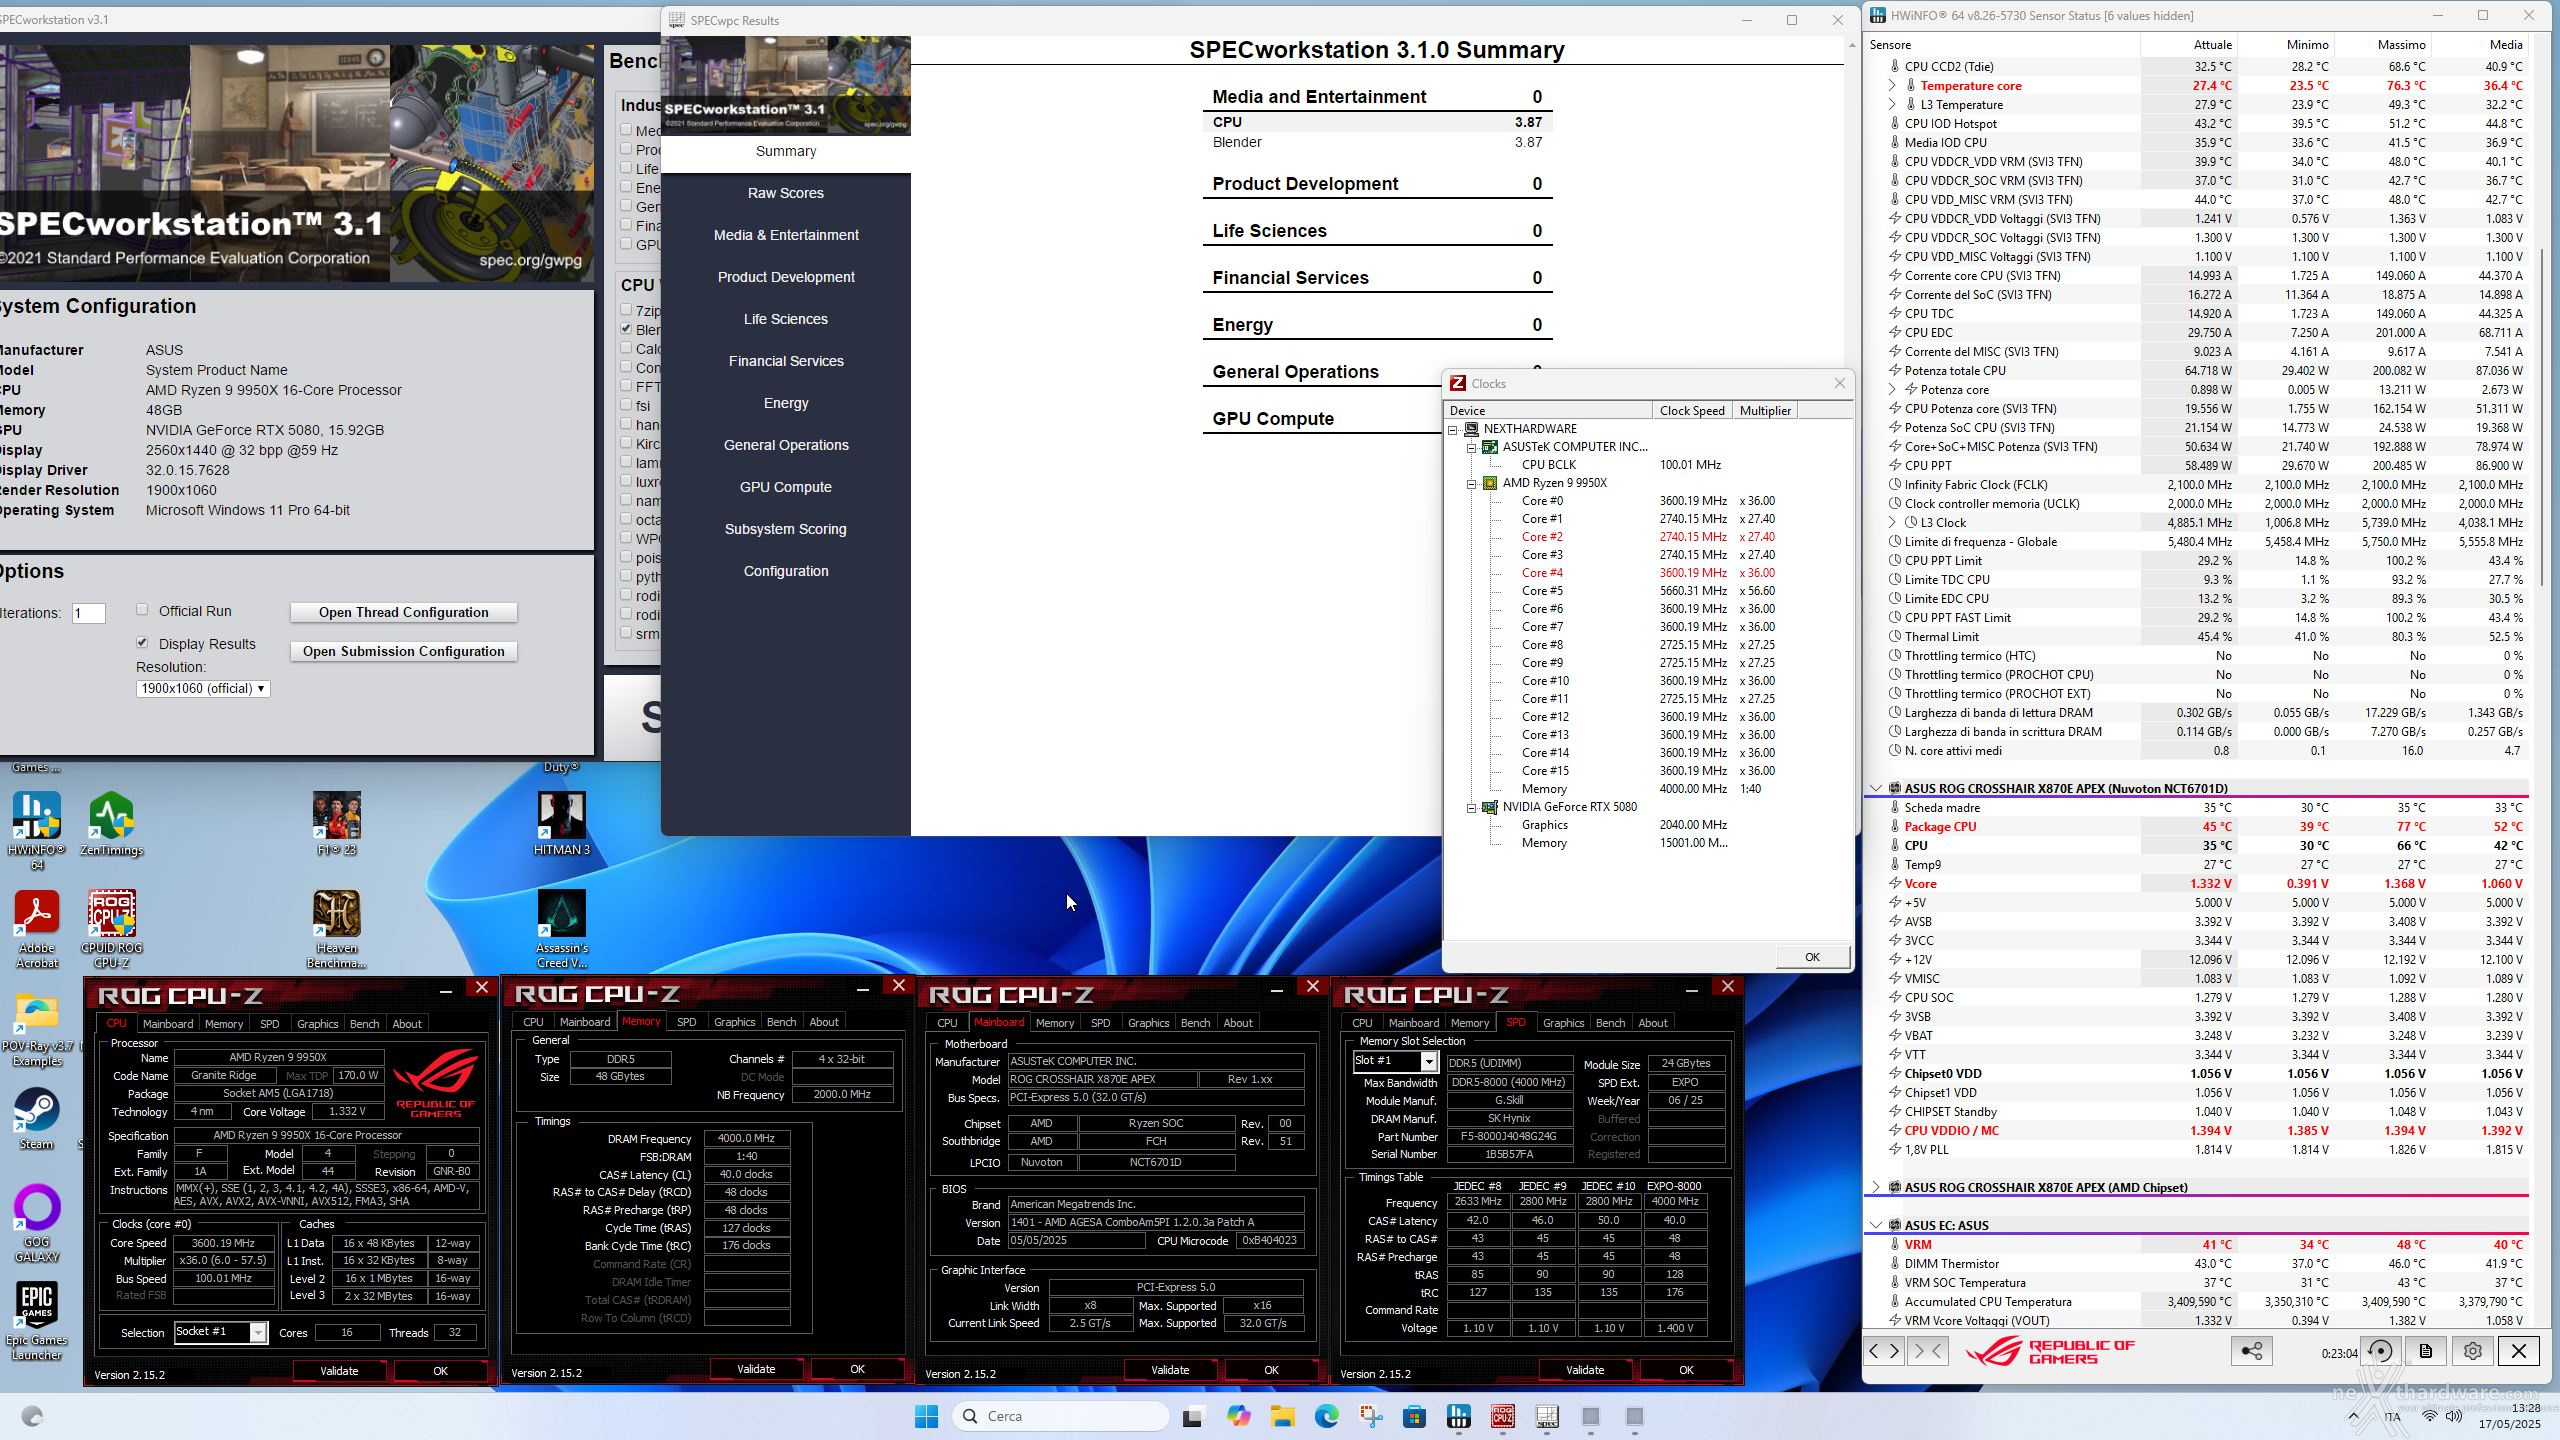Switch to Caches-showing CPU-Z window's Bench tab
Image resolution: width=2560 pixels, height=1440 pixels.
click(364, 1024)
